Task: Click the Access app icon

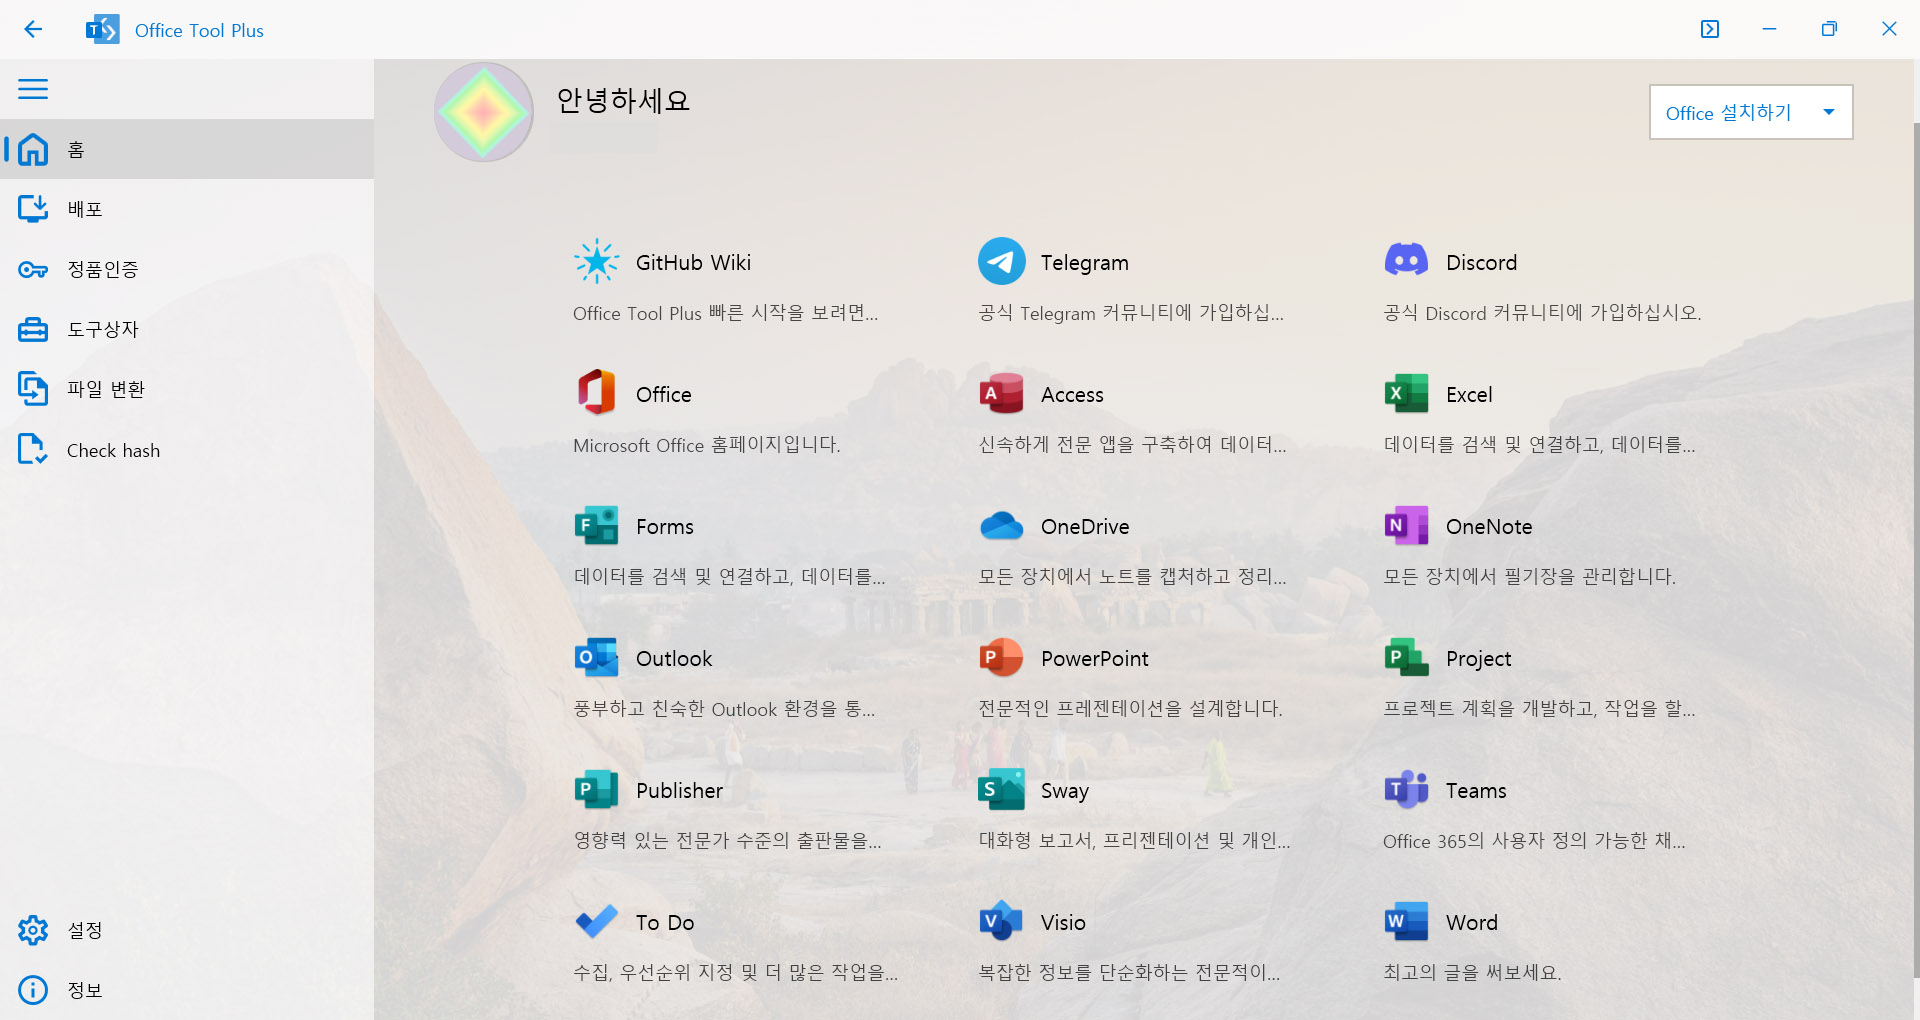Action: tap(1002, 393)
